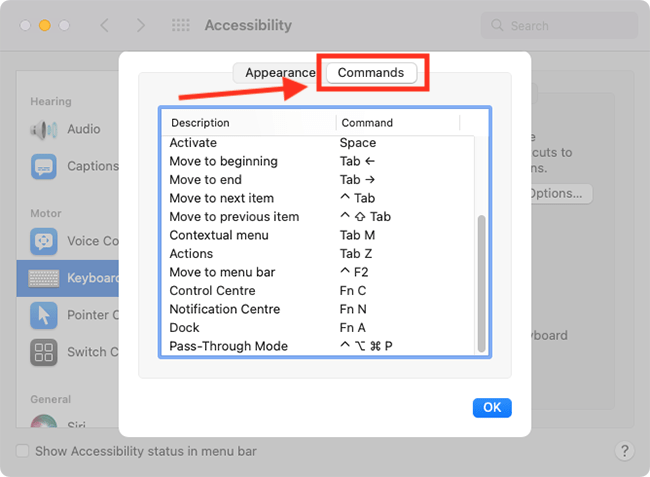Open Pointer Control cursor icon
The height and width of the screenshot is (477, 650).
click(x=44, y=315)
